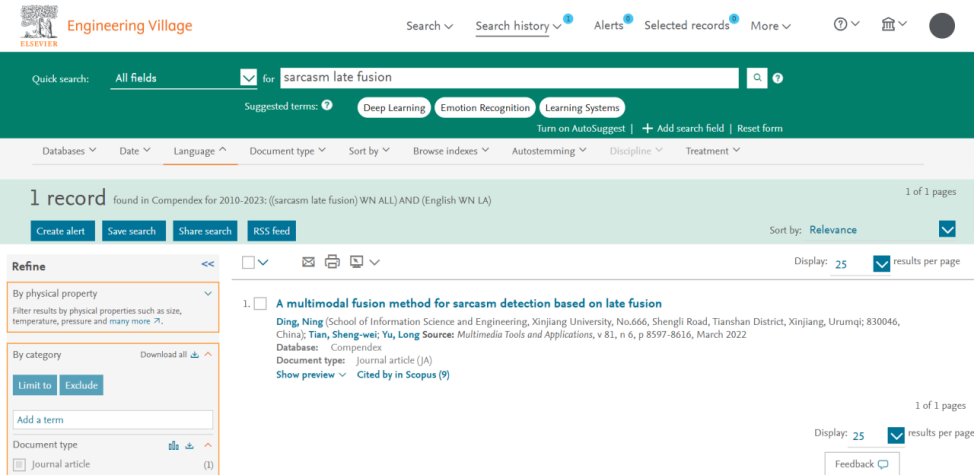
Task: Click the Add a term field
Action: tap(113, 420)
